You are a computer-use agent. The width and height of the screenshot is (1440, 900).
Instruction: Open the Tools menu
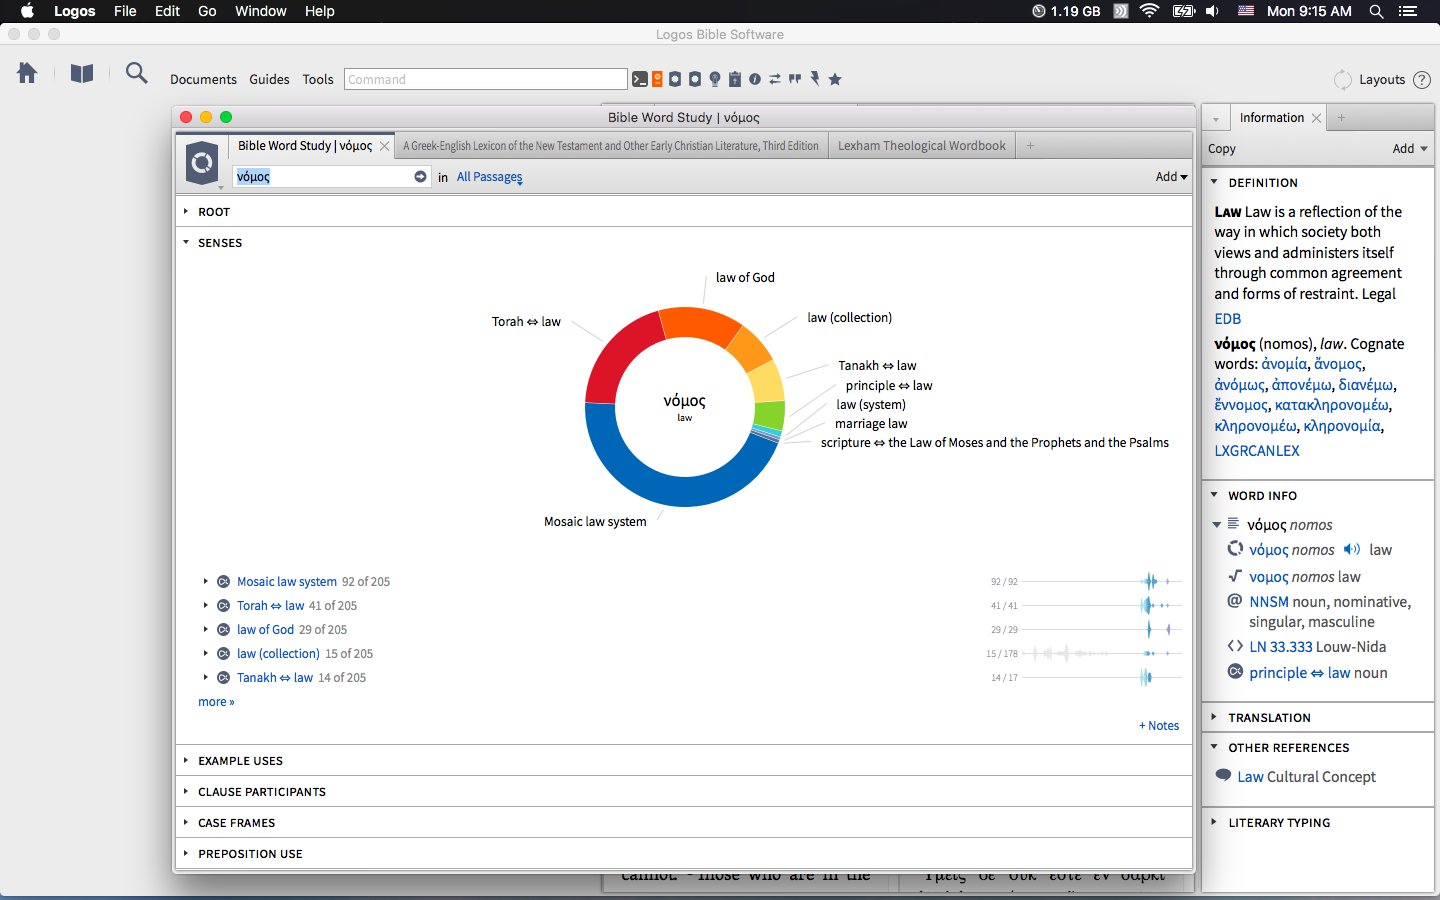[318, 79]
